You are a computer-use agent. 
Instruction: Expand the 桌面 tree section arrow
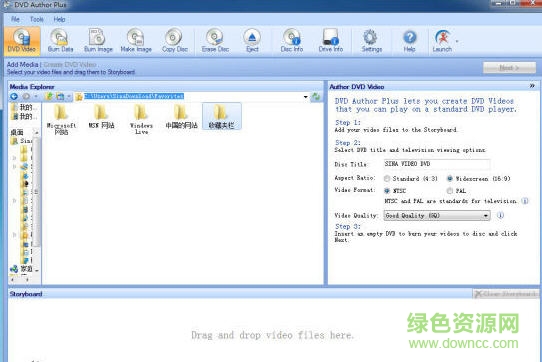[x=36, y=132]
